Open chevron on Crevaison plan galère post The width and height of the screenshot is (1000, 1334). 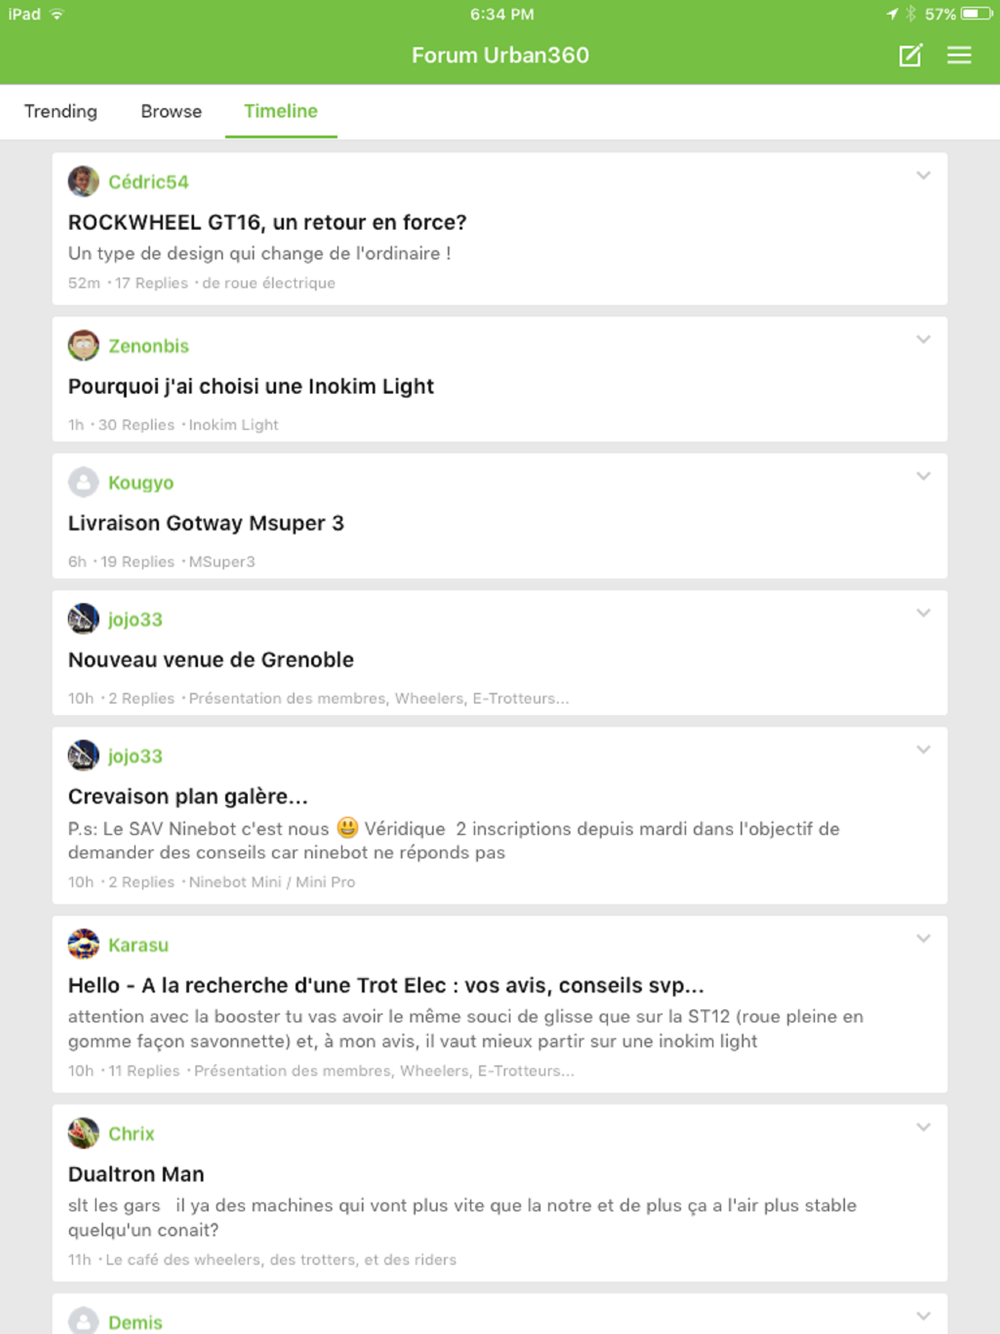[x=923, y=750]
